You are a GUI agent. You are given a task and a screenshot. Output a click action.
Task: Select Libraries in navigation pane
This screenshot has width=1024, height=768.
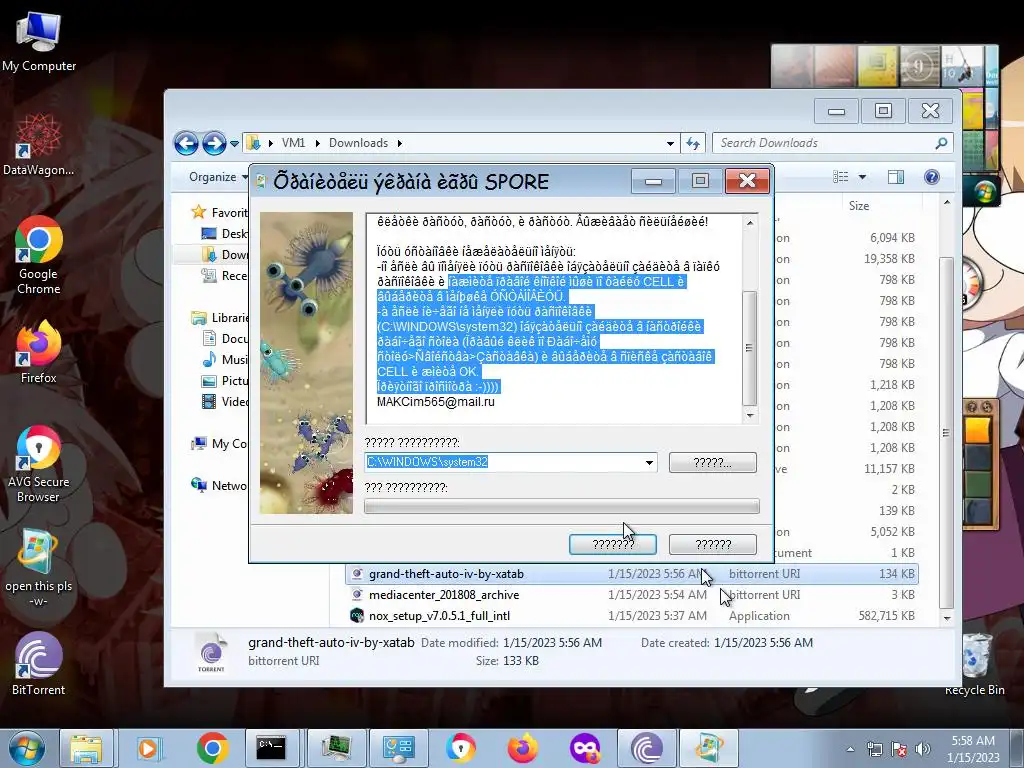(x=221, y=317)
